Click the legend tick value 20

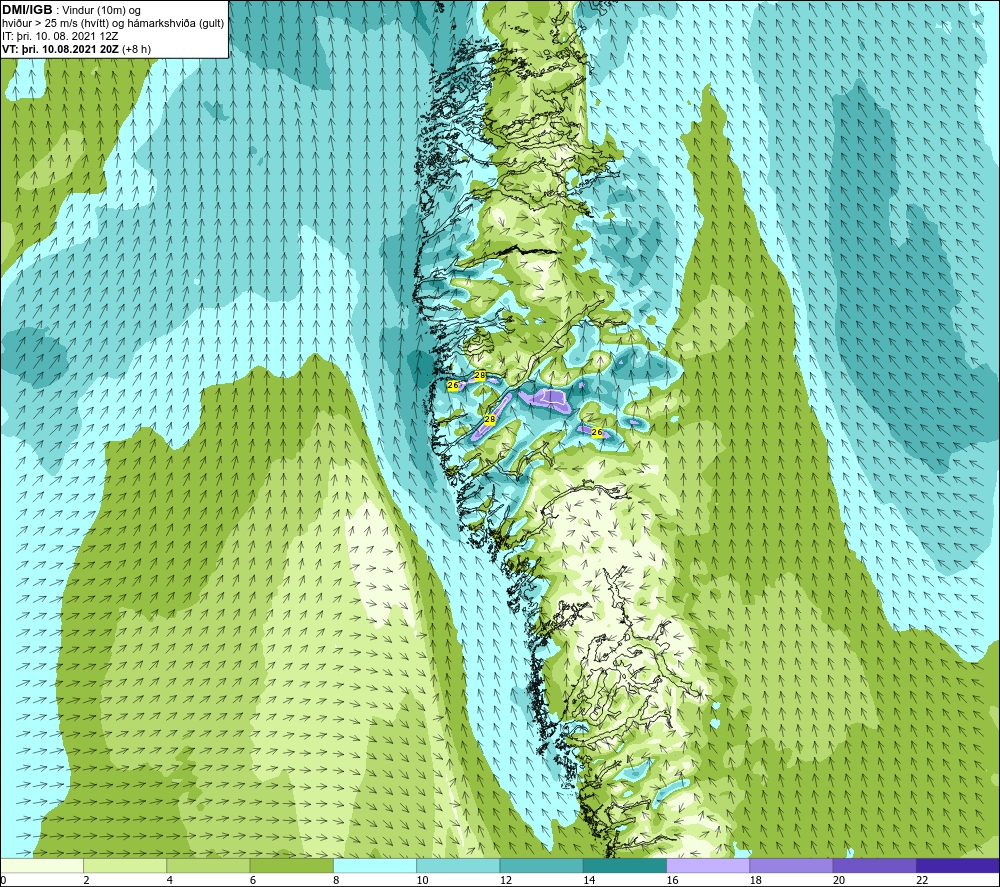pyautogui.click(x=839, y=881)
